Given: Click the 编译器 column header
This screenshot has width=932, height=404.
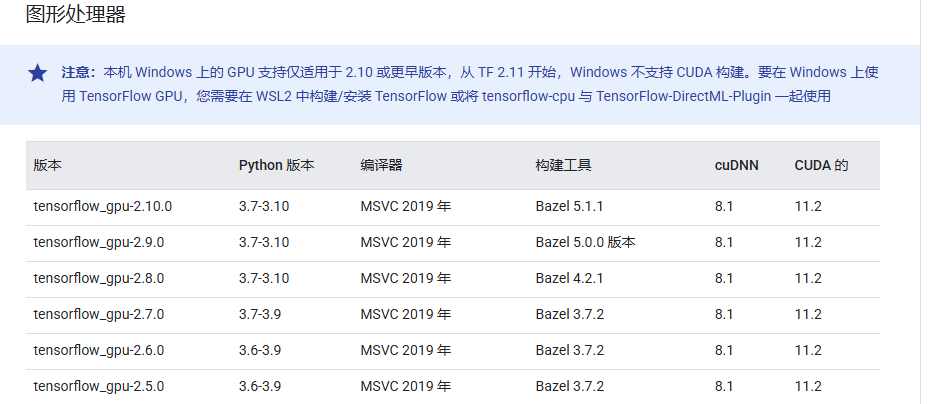Looking at the screenshot, I should point(382,165).
